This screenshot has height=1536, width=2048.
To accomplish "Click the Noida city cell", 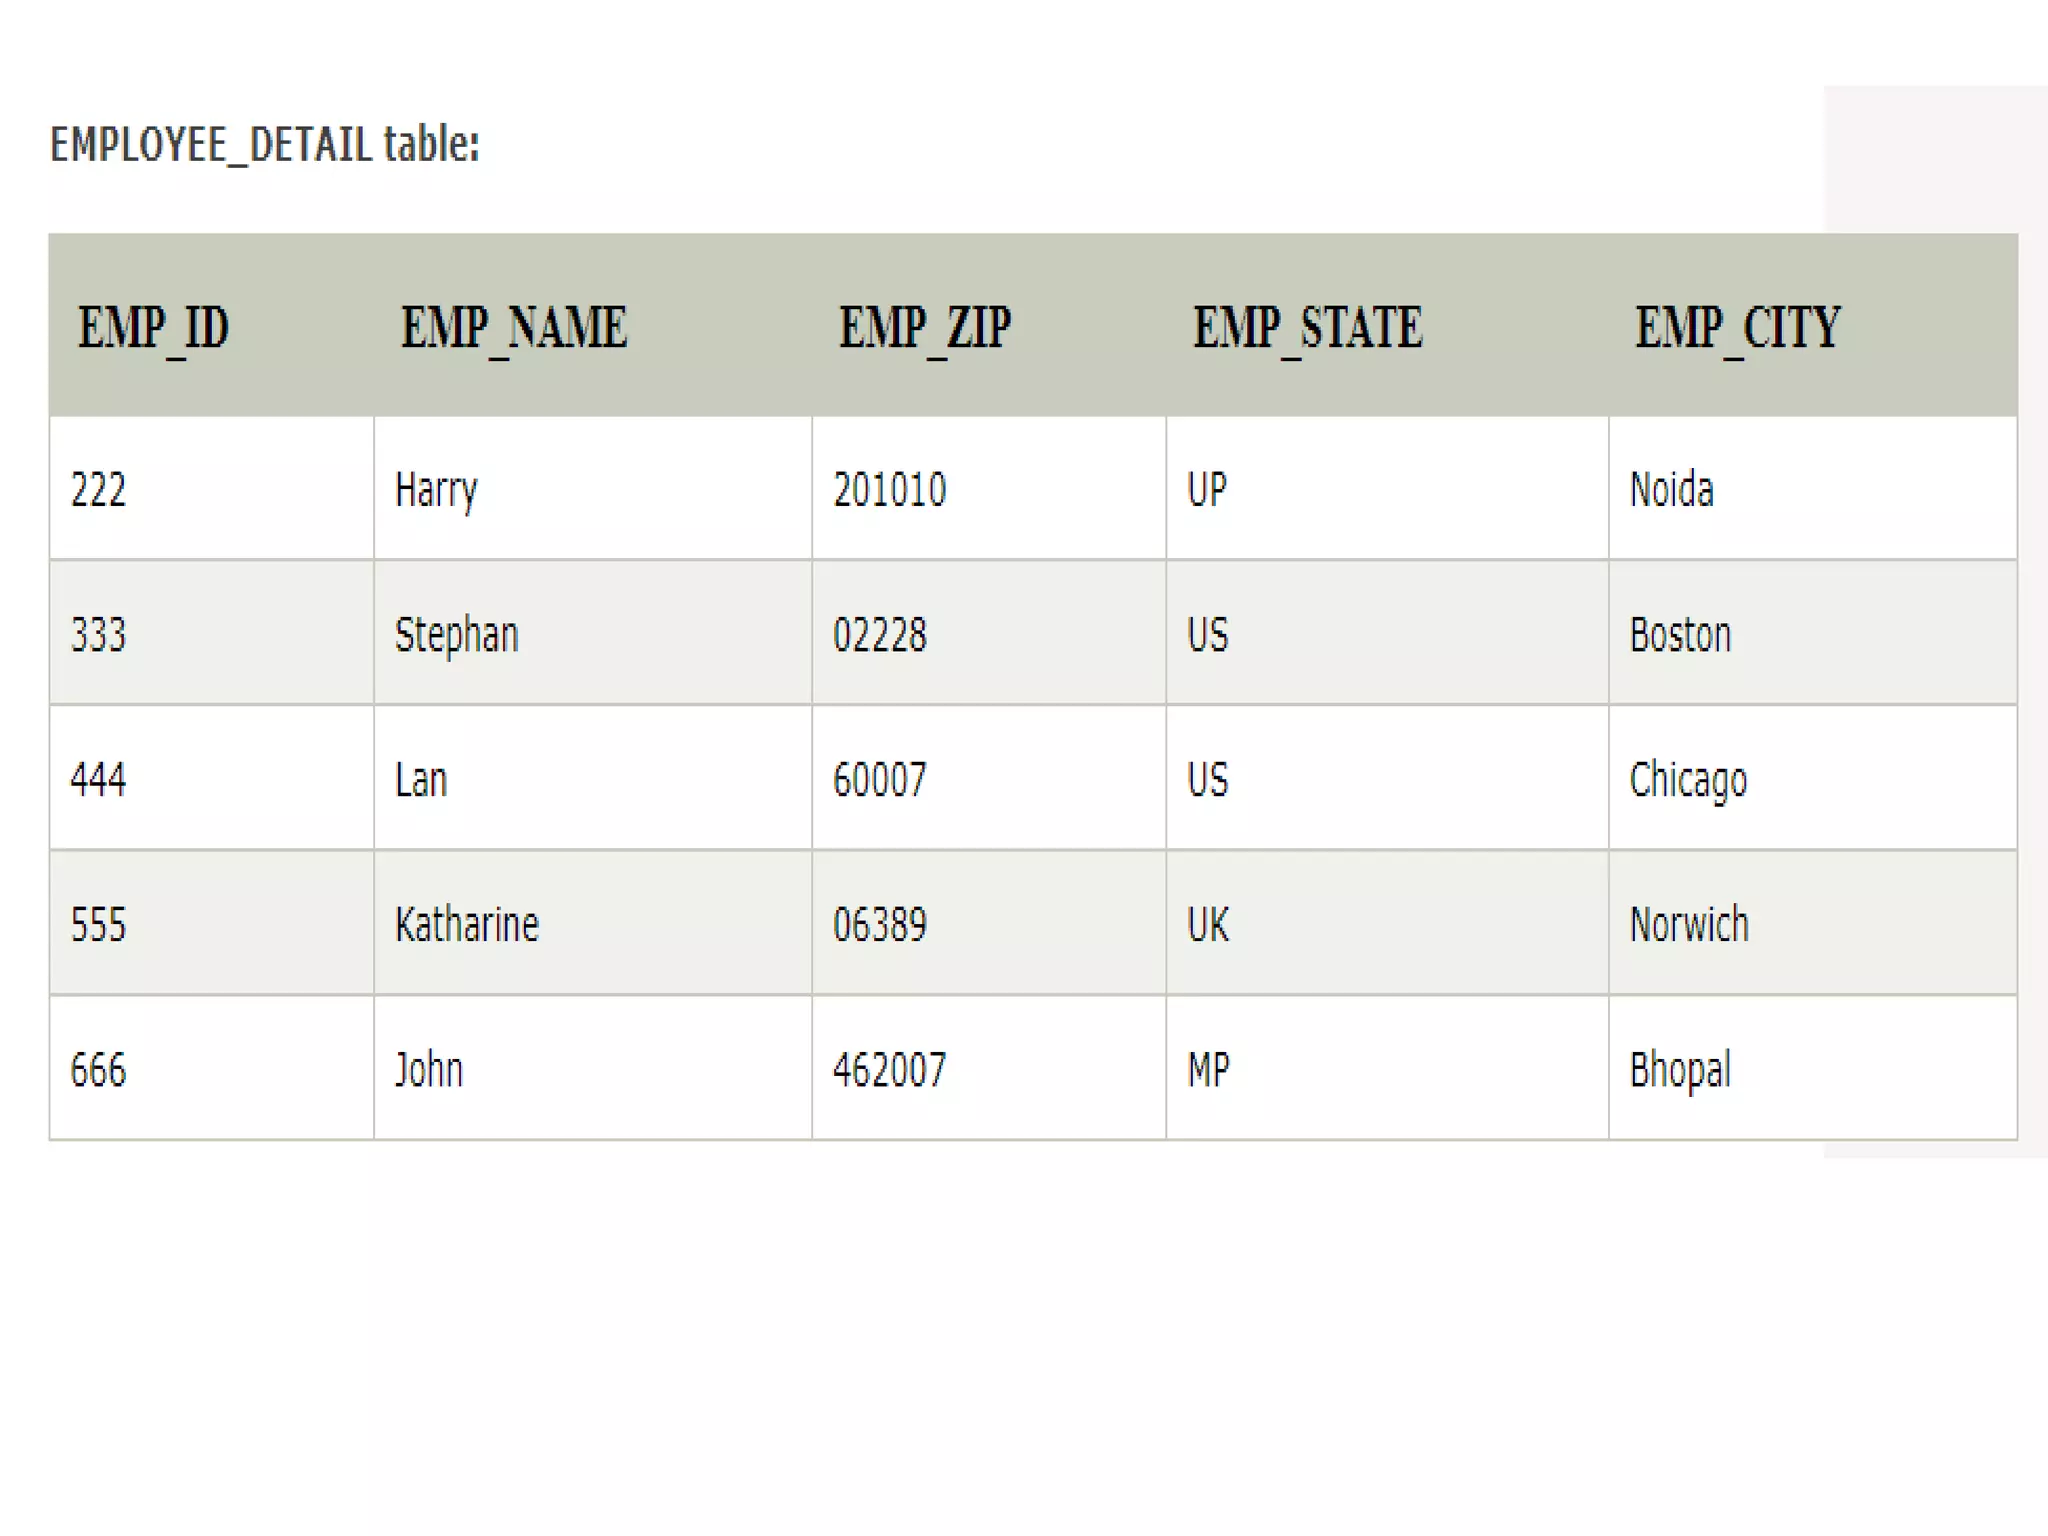I will click(1813, 489).
